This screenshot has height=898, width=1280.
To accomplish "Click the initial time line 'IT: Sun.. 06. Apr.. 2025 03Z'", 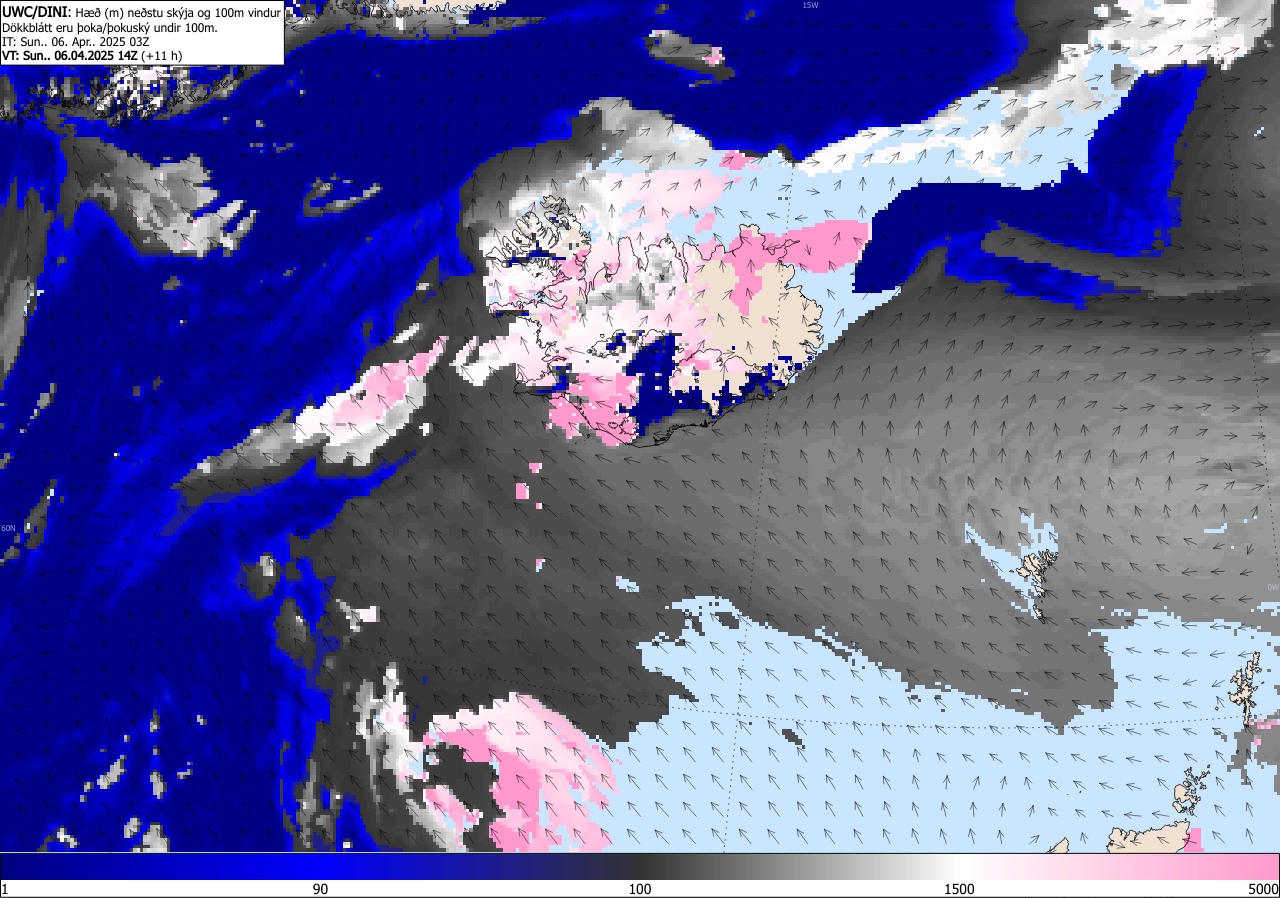I will point(76,41).
